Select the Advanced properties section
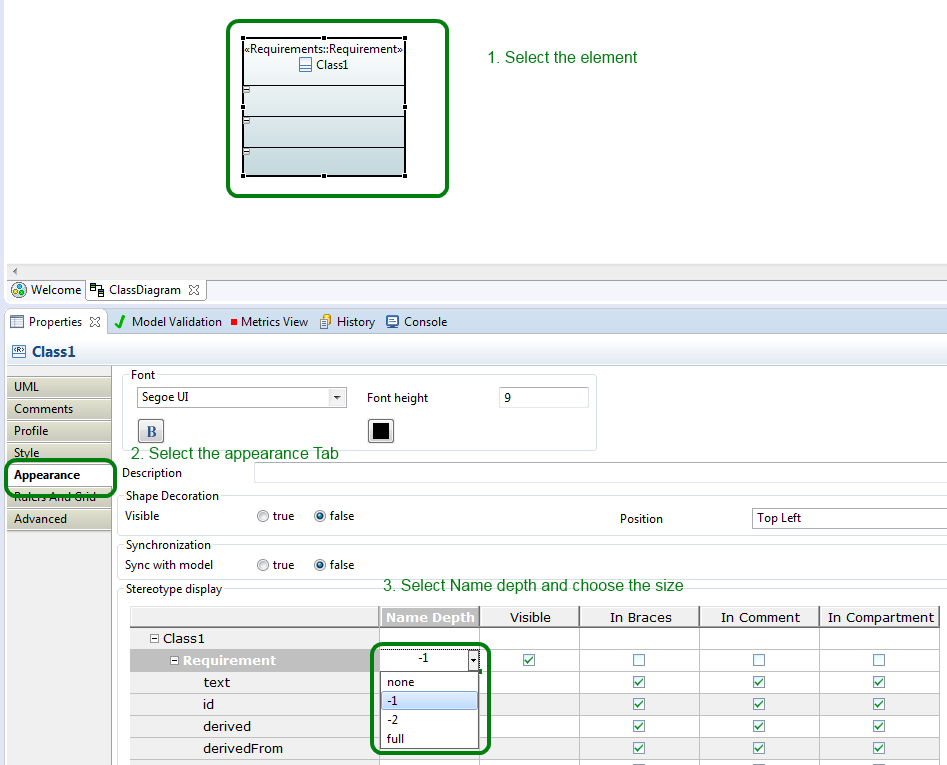Viewport: 947px width, 765px height. (x=59, y=519)
